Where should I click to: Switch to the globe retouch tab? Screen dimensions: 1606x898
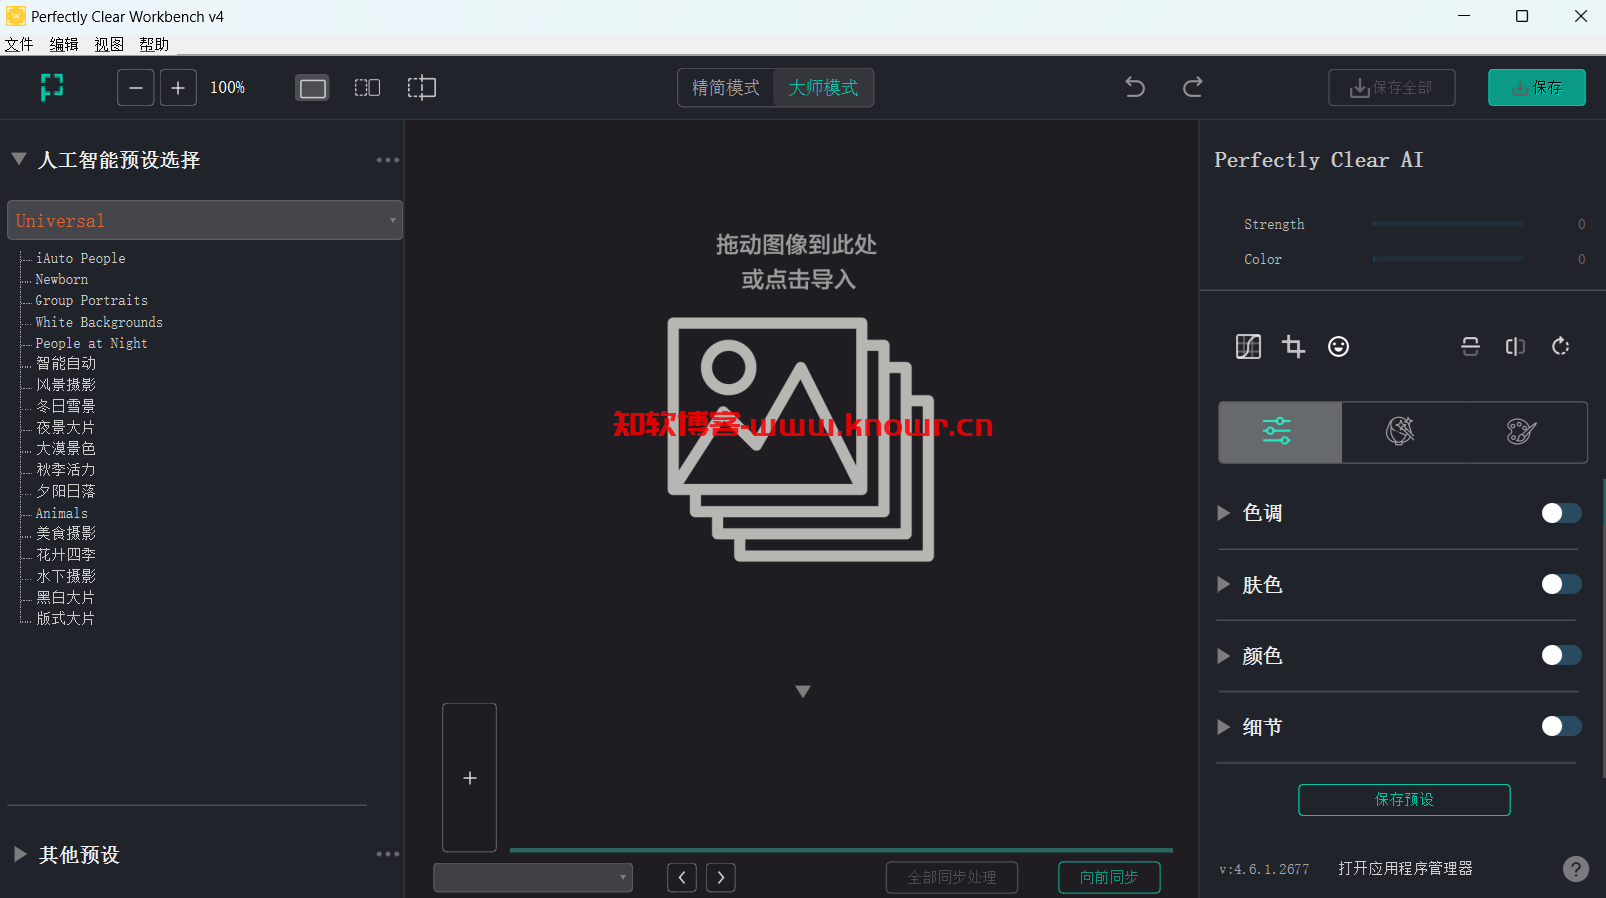[x=1400, y=432]
